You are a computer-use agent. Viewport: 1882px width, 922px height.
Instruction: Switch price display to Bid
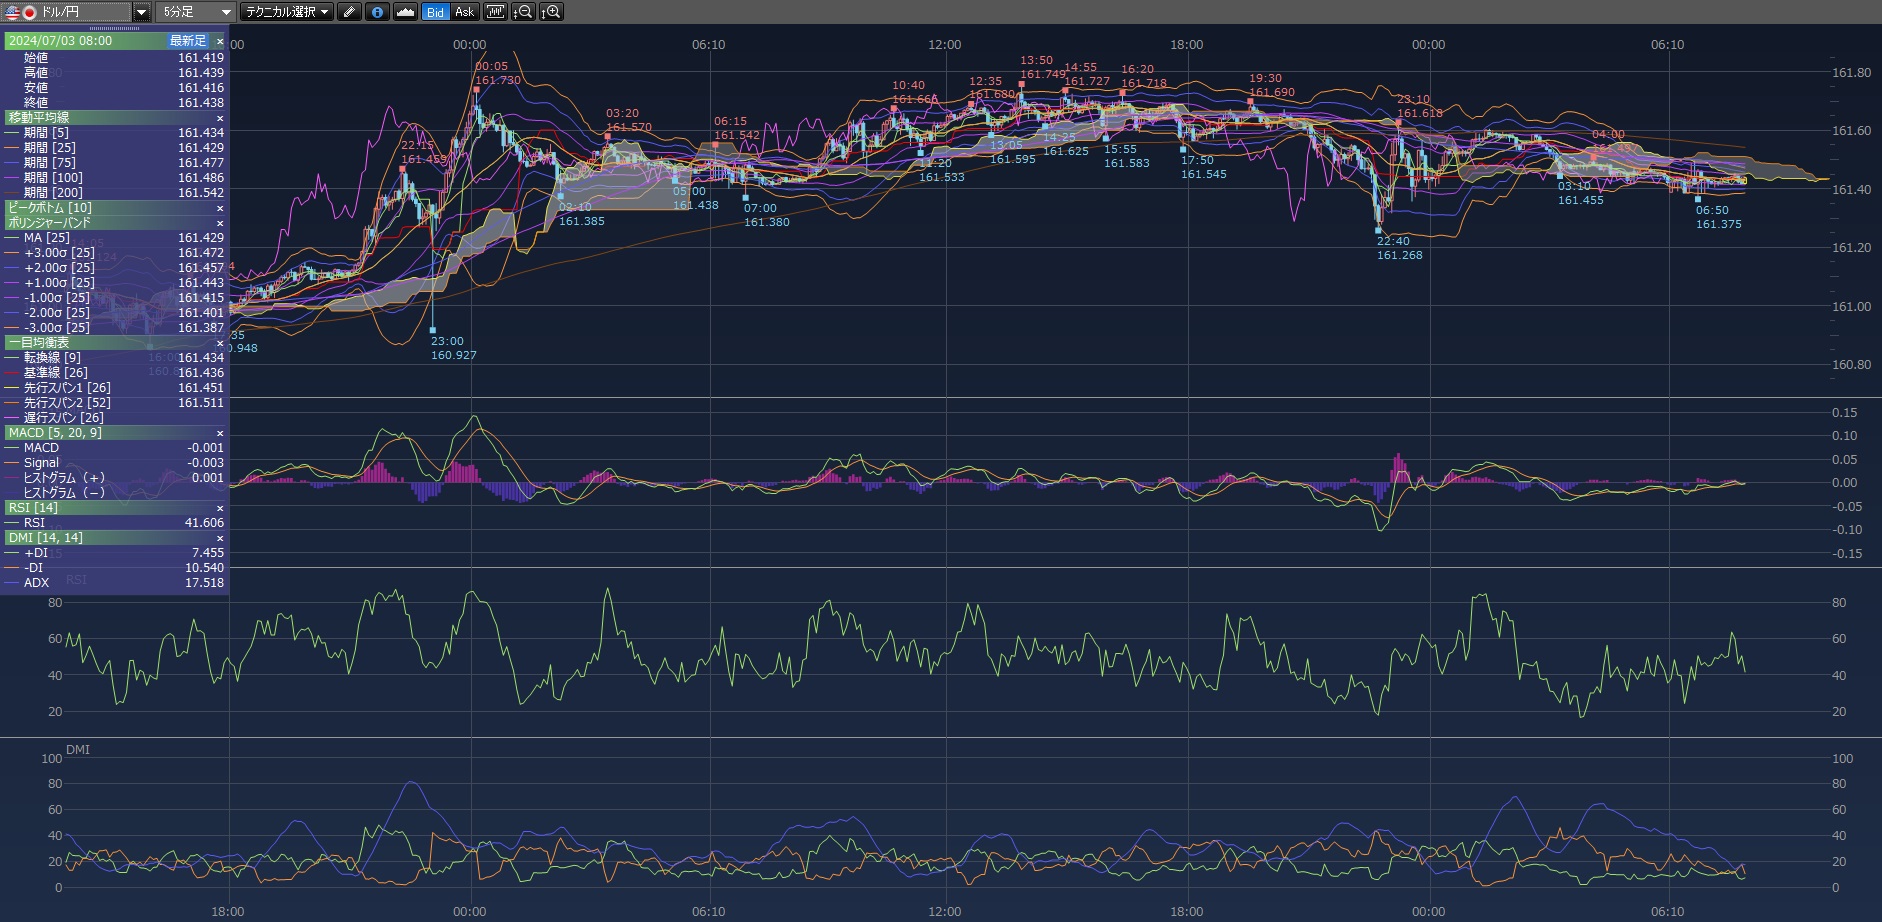pyautogui.click(x=435, y=12)
